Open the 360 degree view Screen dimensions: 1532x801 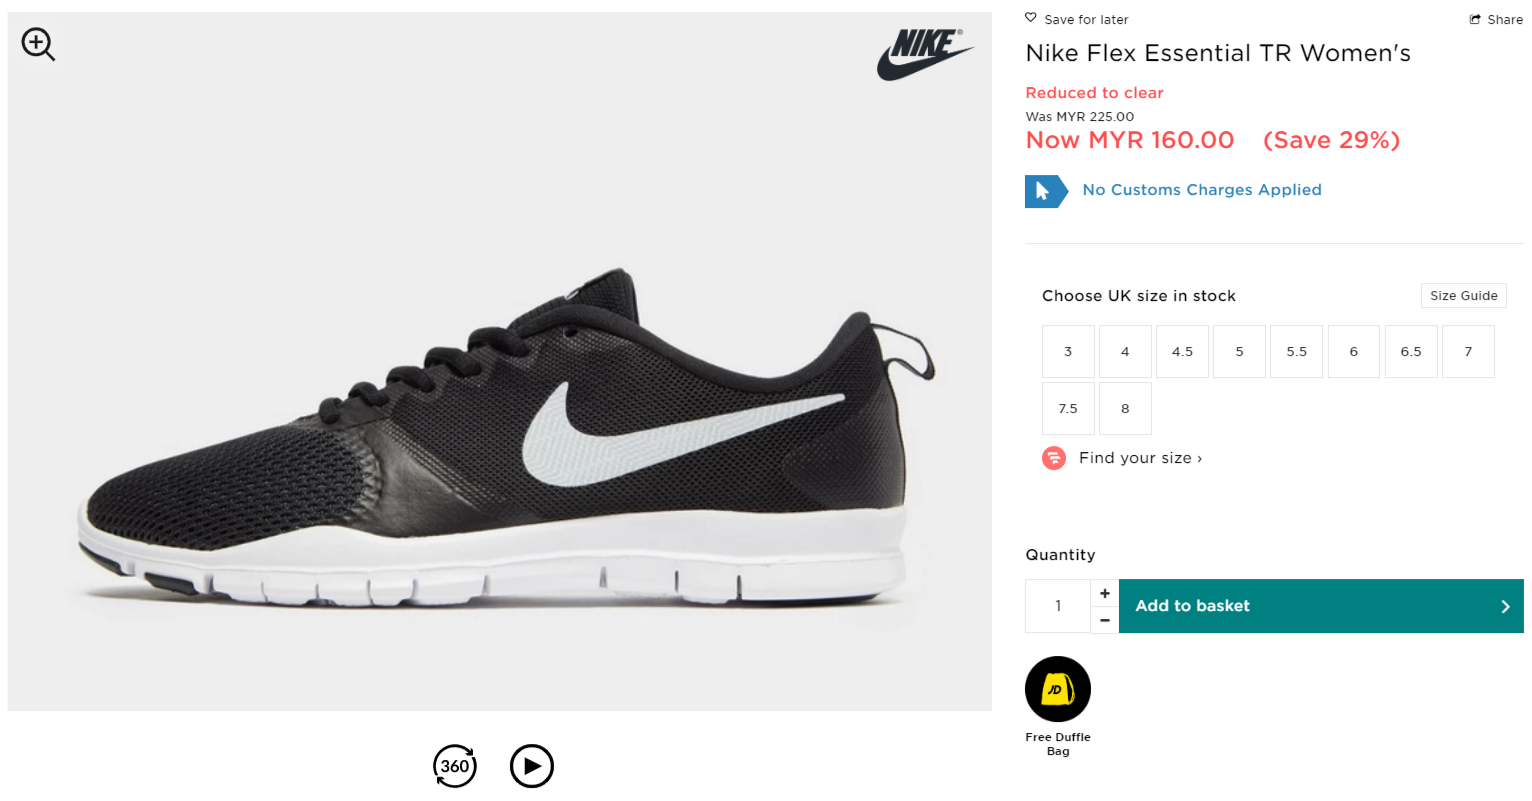[455, 766]
